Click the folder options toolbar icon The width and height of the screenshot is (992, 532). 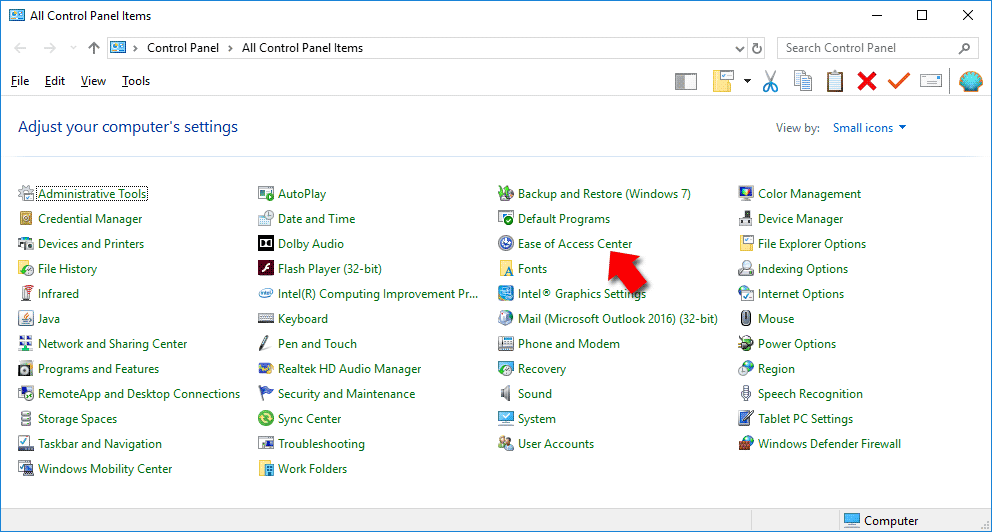[723, 81]
